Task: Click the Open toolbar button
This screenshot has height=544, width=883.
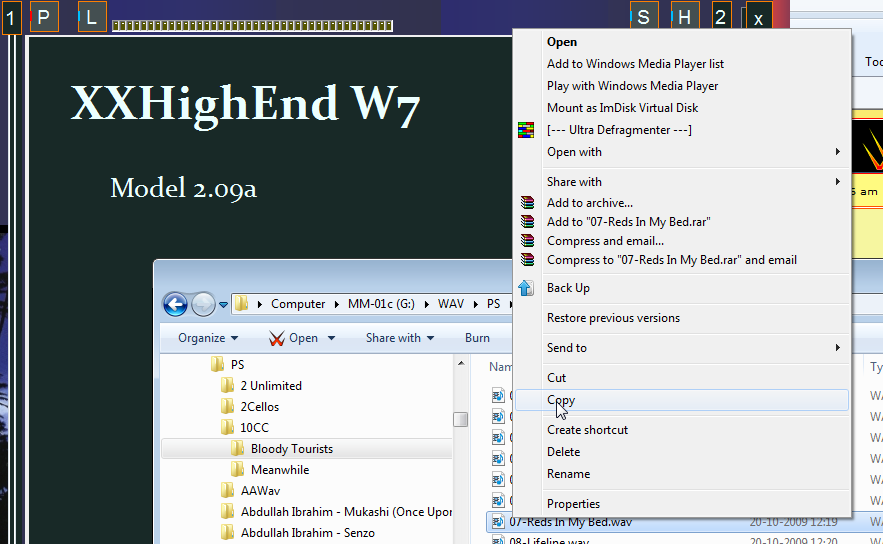Action: pos(293,338)
